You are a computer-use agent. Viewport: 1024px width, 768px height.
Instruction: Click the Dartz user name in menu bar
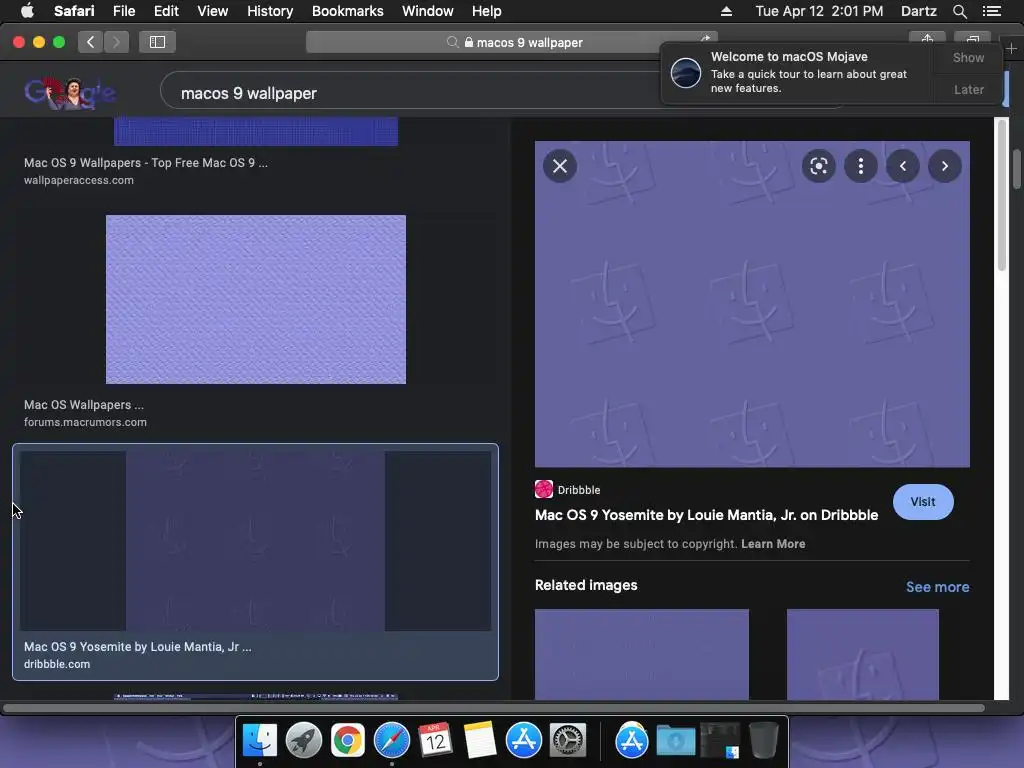click(x=918, y=11)
